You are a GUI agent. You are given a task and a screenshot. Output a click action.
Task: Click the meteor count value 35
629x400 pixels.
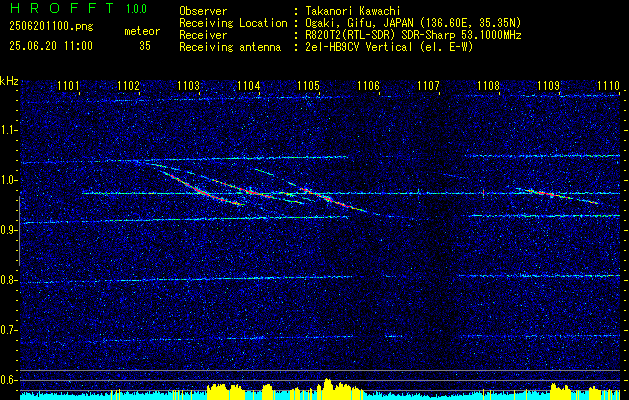[x=145, y=46]
